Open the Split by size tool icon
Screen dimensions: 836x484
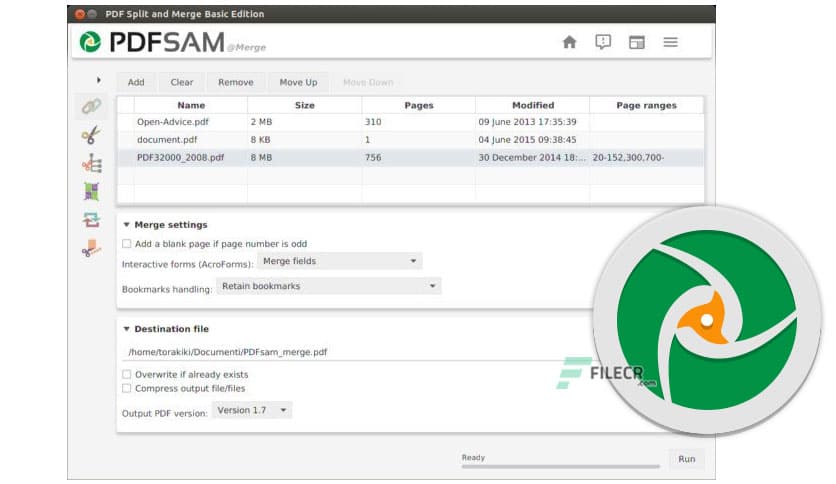91,249
